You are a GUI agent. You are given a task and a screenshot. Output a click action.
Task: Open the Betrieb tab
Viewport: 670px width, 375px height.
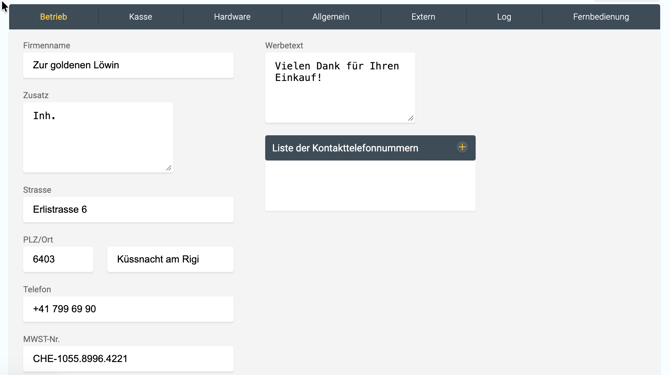(53, 17)
